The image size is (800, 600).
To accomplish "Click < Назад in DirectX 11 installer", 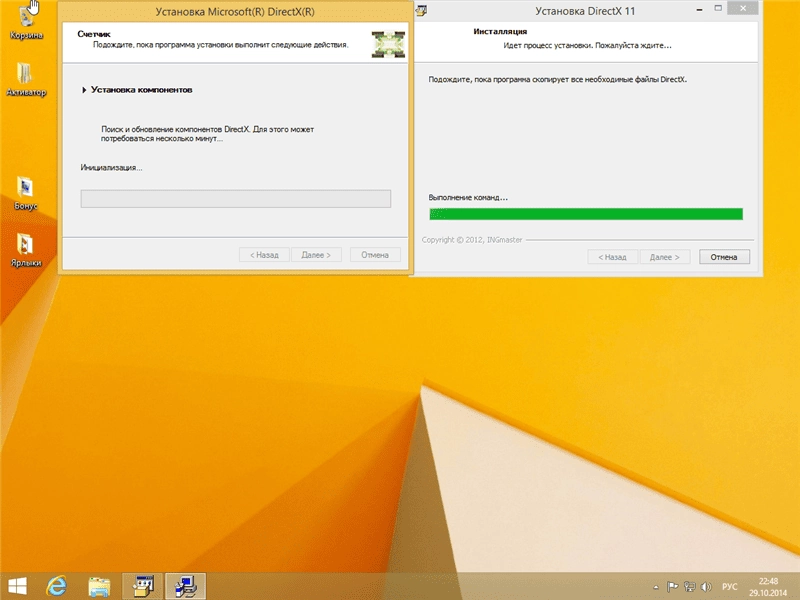I will point(612,257).
